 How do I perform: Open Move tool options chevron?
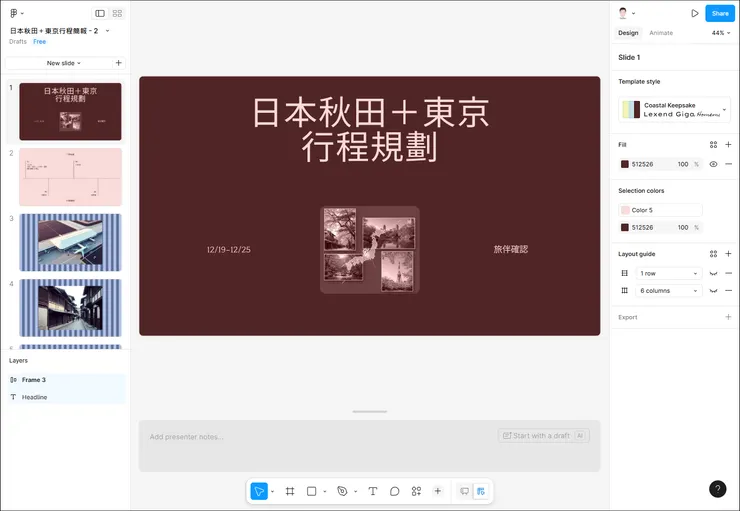tap(272, 492)
